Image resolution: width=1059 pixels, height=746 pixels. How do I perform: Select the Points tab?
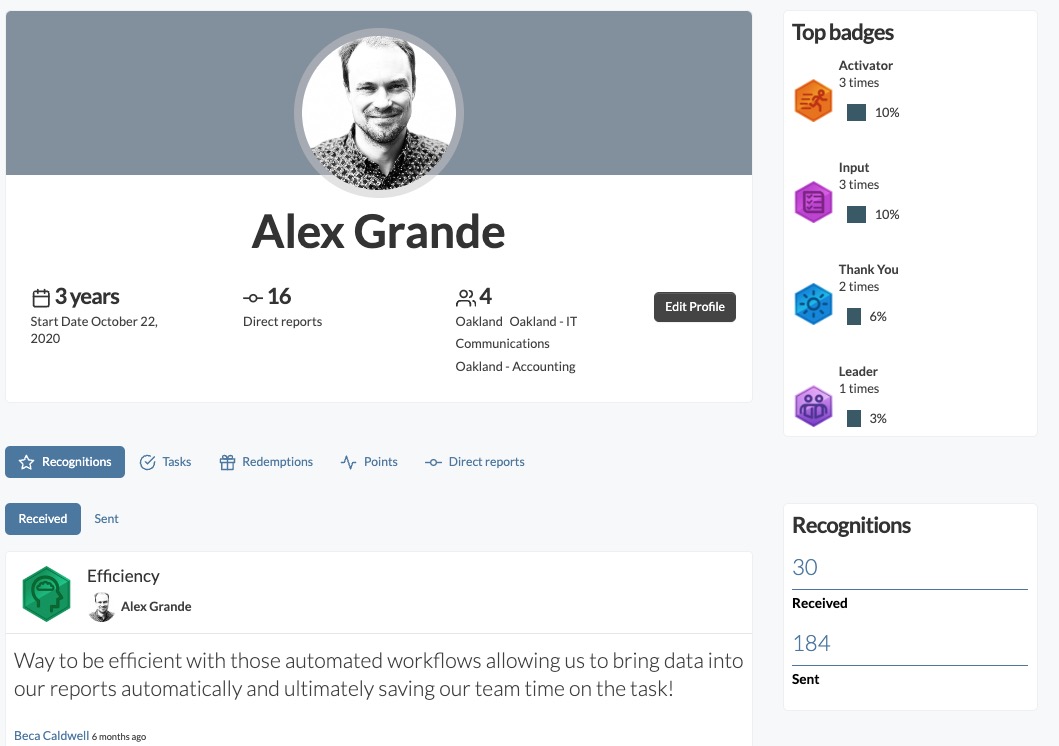point(369,462)
